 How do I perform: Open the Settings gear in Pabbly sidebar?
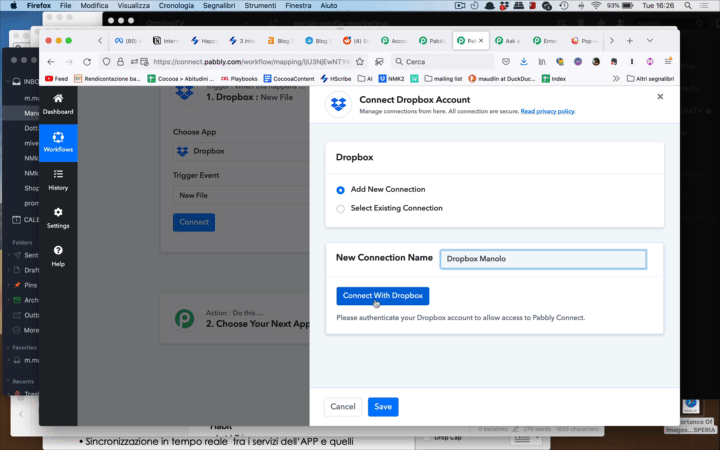pos(58,218)
